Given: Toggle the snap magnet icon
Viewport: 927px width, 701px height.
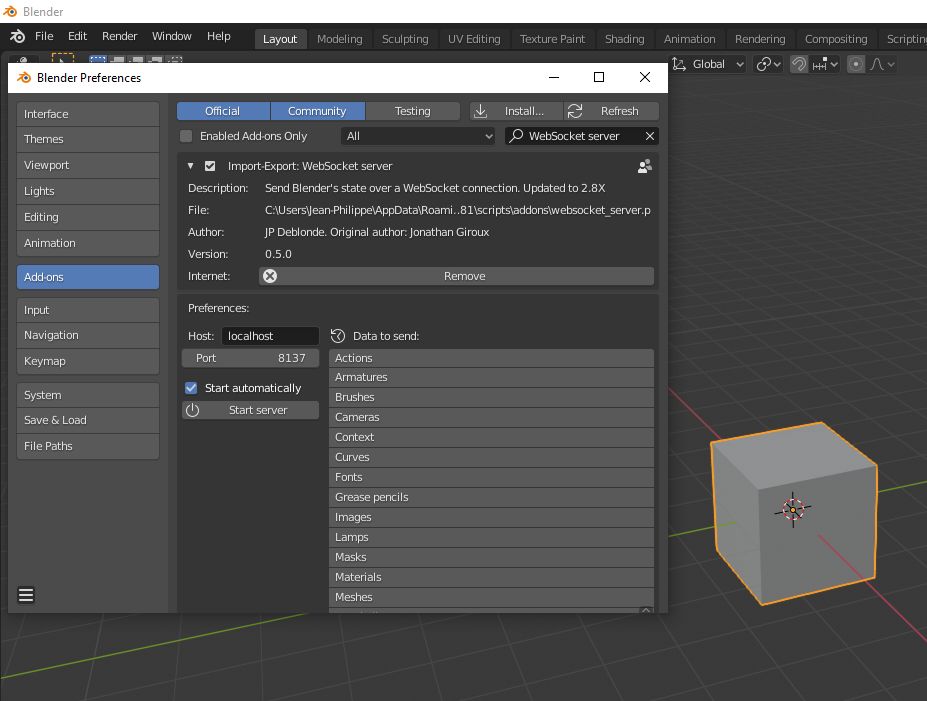Looking at the screenshot, I should [799, 64].
